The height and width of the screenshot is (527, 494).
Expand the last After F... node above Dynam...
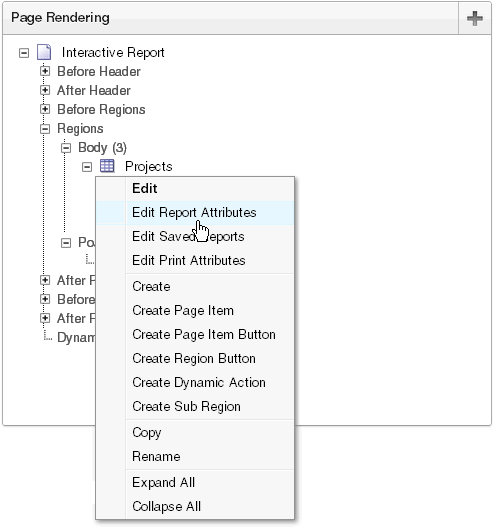[45, 318]
